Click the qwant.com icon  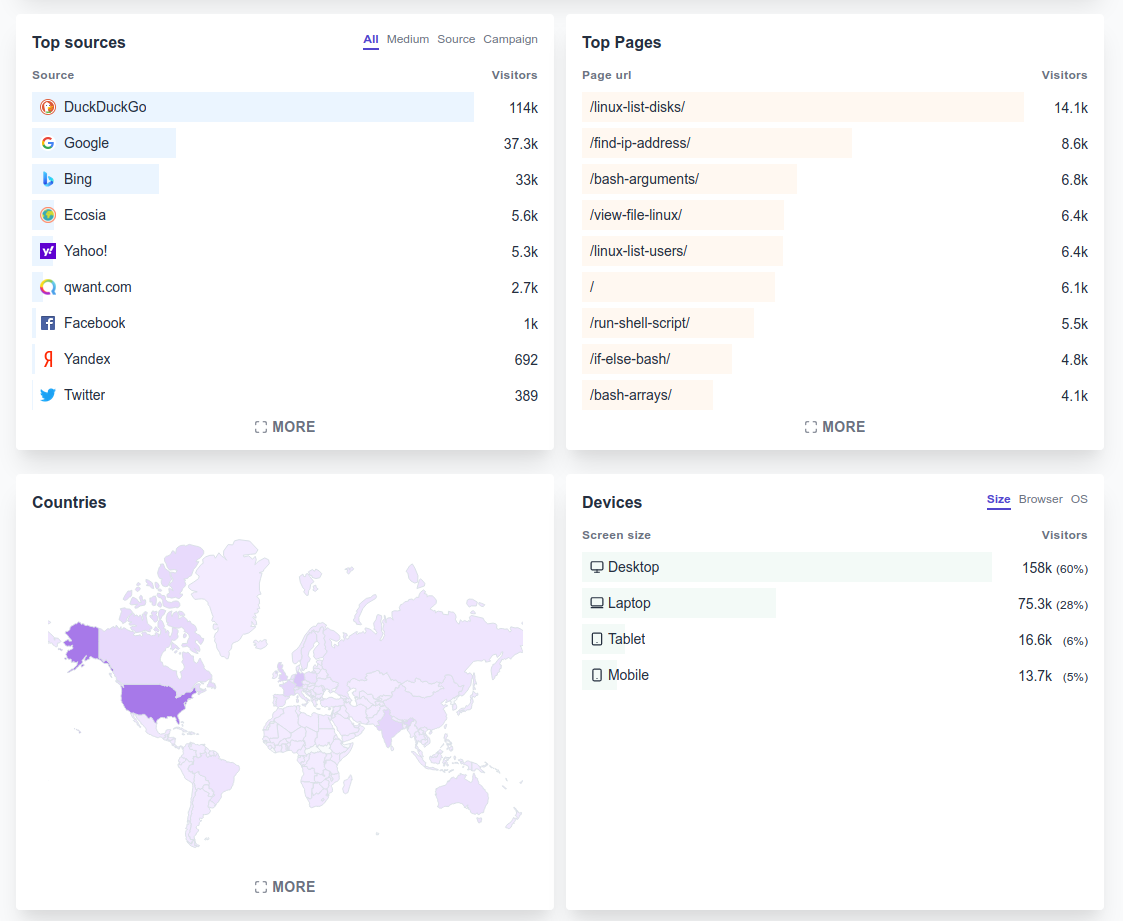[x=48, y=287]
